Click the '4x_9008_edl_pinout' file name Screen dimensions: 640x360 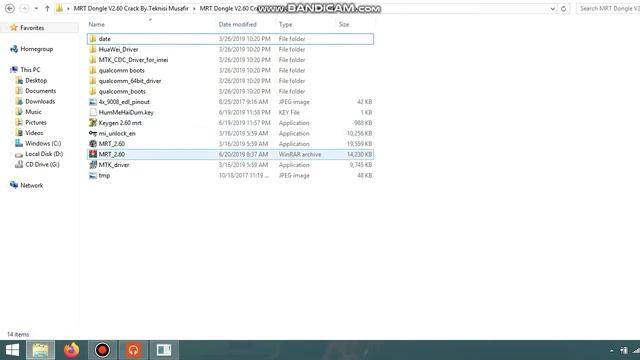tap(124, 102)
